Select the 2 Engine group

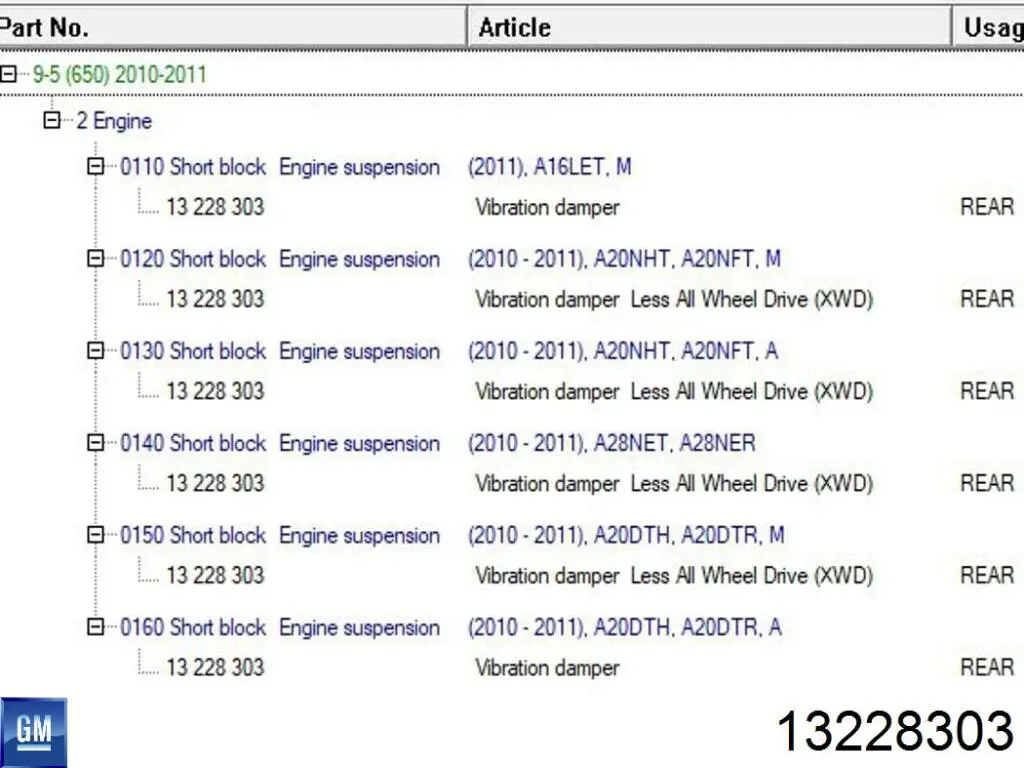point(114,121)
